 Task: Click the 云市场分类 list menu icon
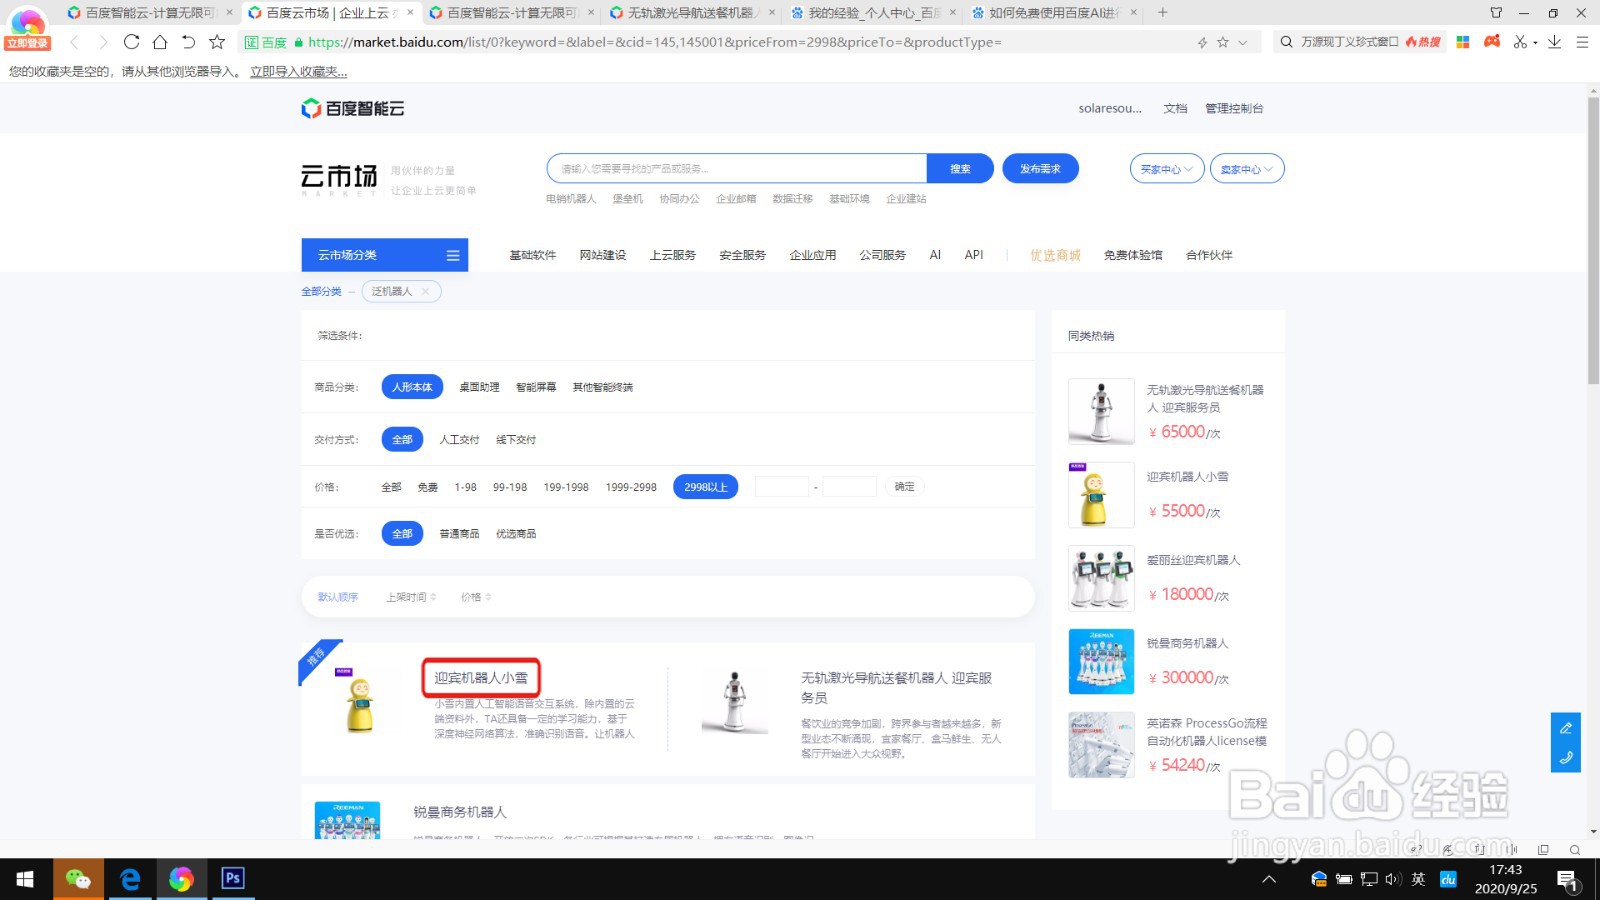(453, 256)
